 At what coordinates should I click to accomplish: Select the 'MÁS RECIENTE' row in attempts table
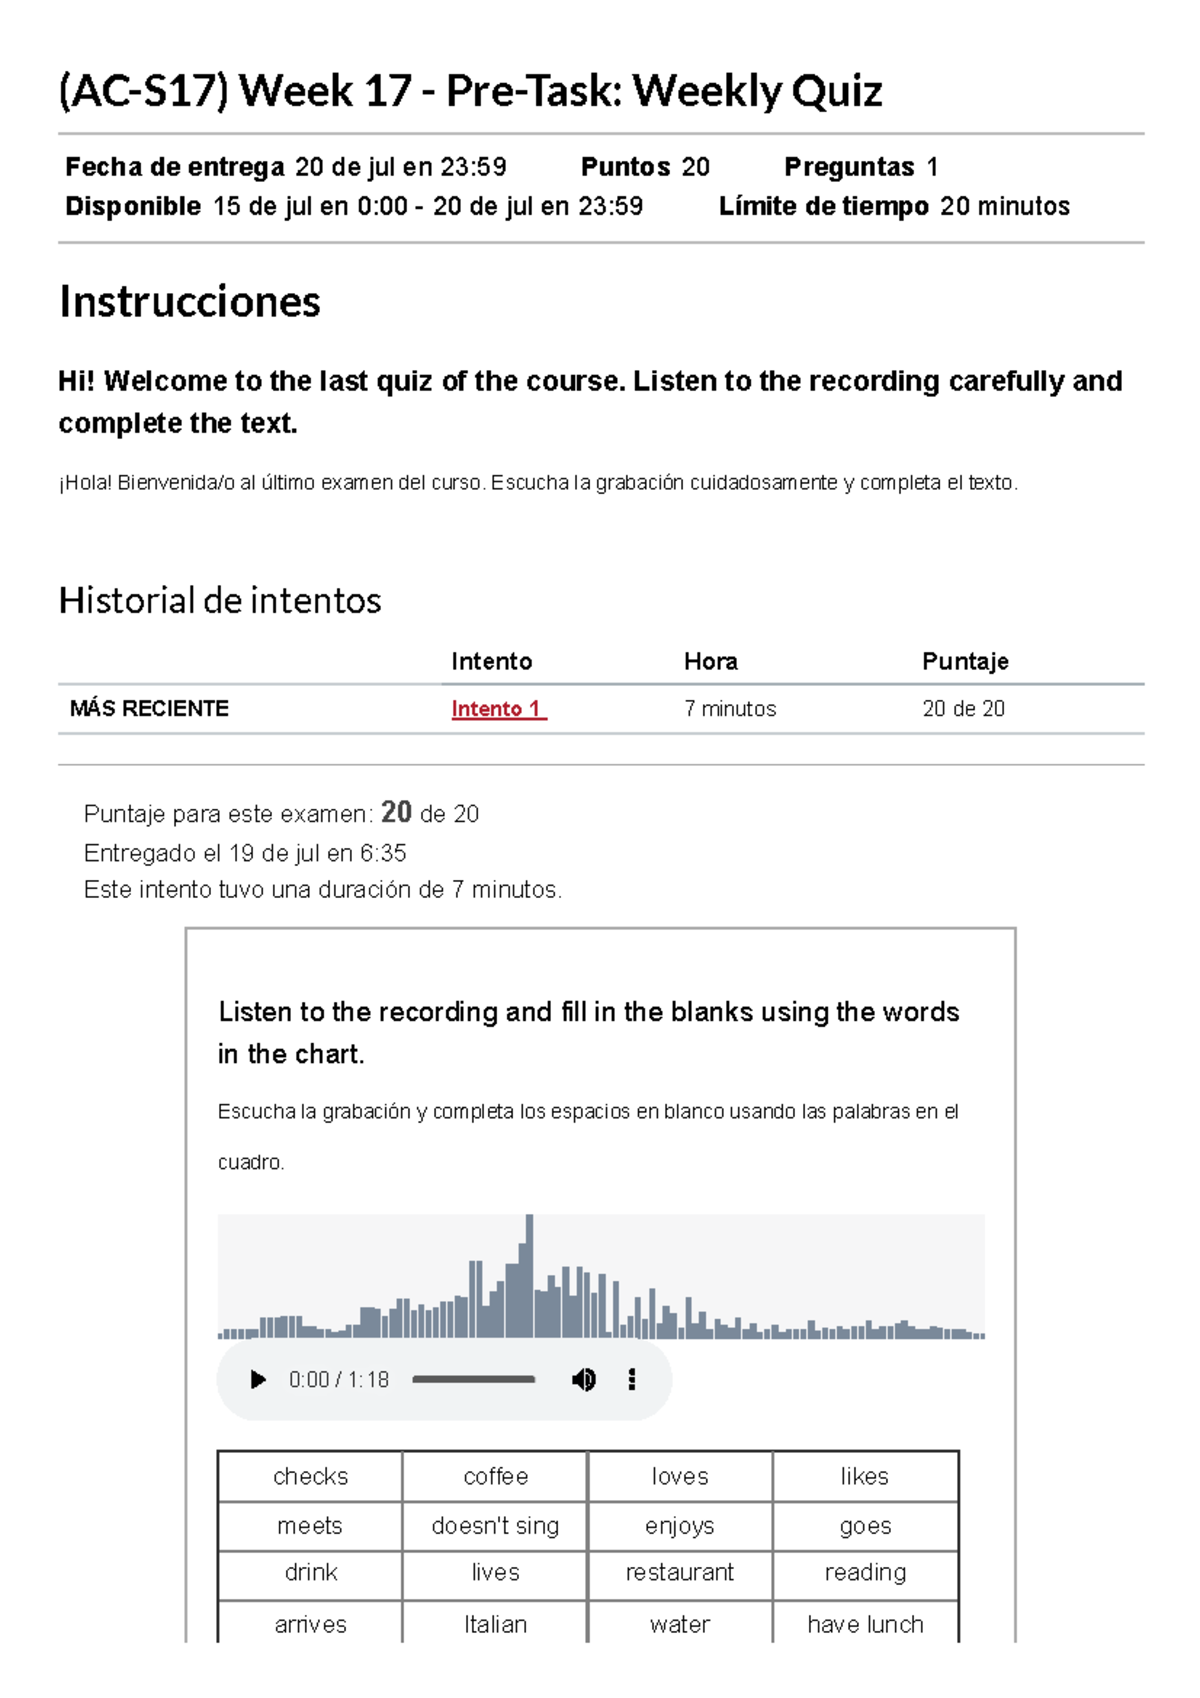(150, 709)
